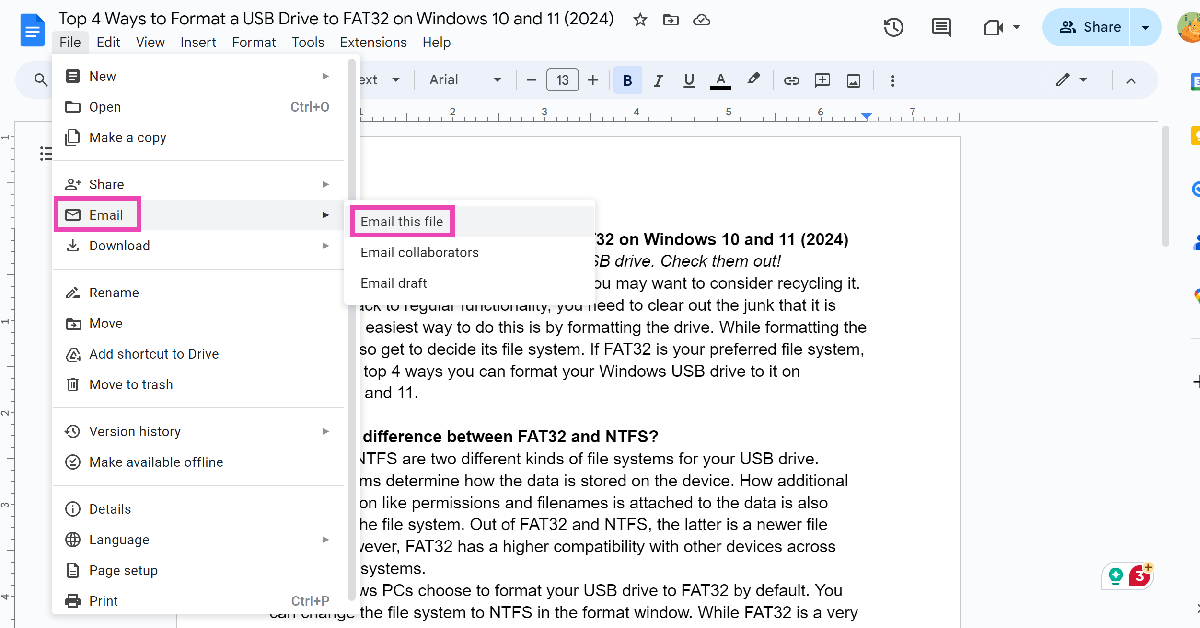The image size is (1200, 628).
Task: Click the font size field showing 13
Action: 562,80
